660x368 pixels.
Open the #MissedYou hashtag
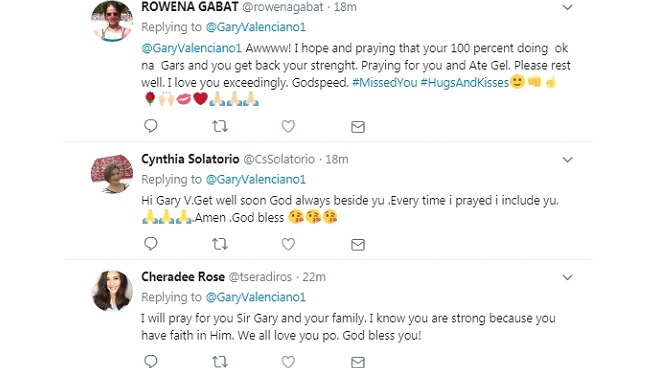point(385,83)
